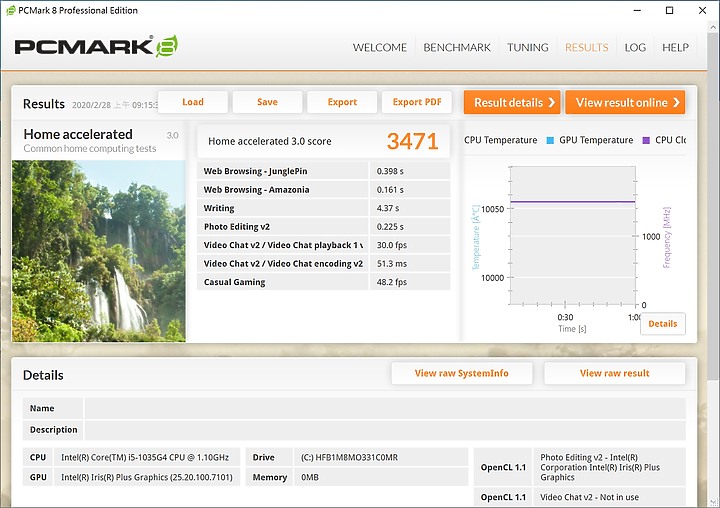Select the Casual Gaming row
The height and width of the screenshot is (508, 720).
click(324, 282)
